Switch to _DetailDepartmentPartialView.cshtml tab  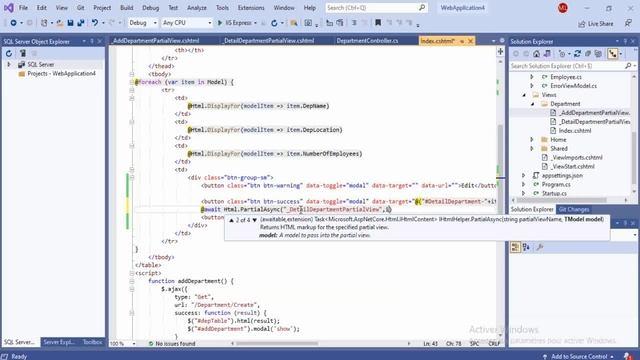tap(269, 41)
